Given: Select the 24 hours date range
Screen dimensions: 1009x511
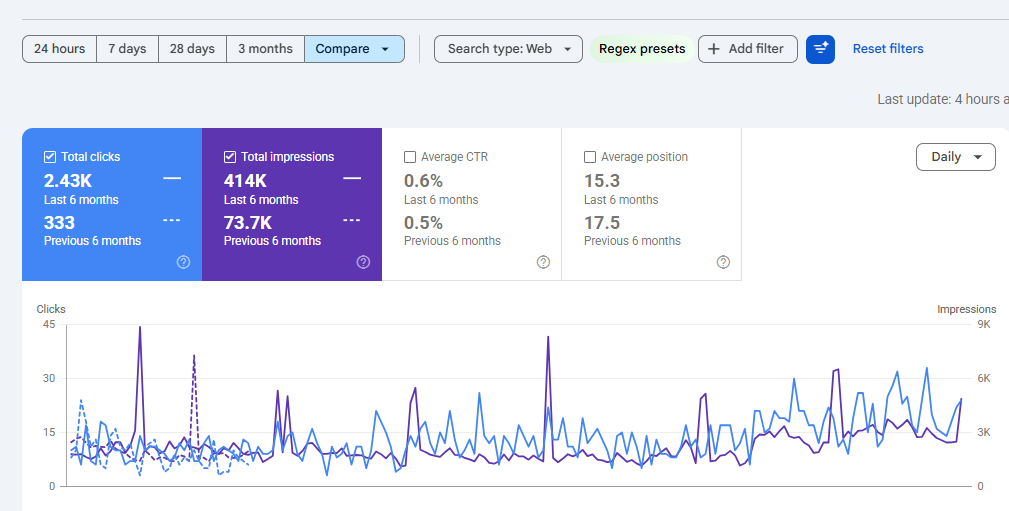Looking at the screenshot, I should (59, 49).
